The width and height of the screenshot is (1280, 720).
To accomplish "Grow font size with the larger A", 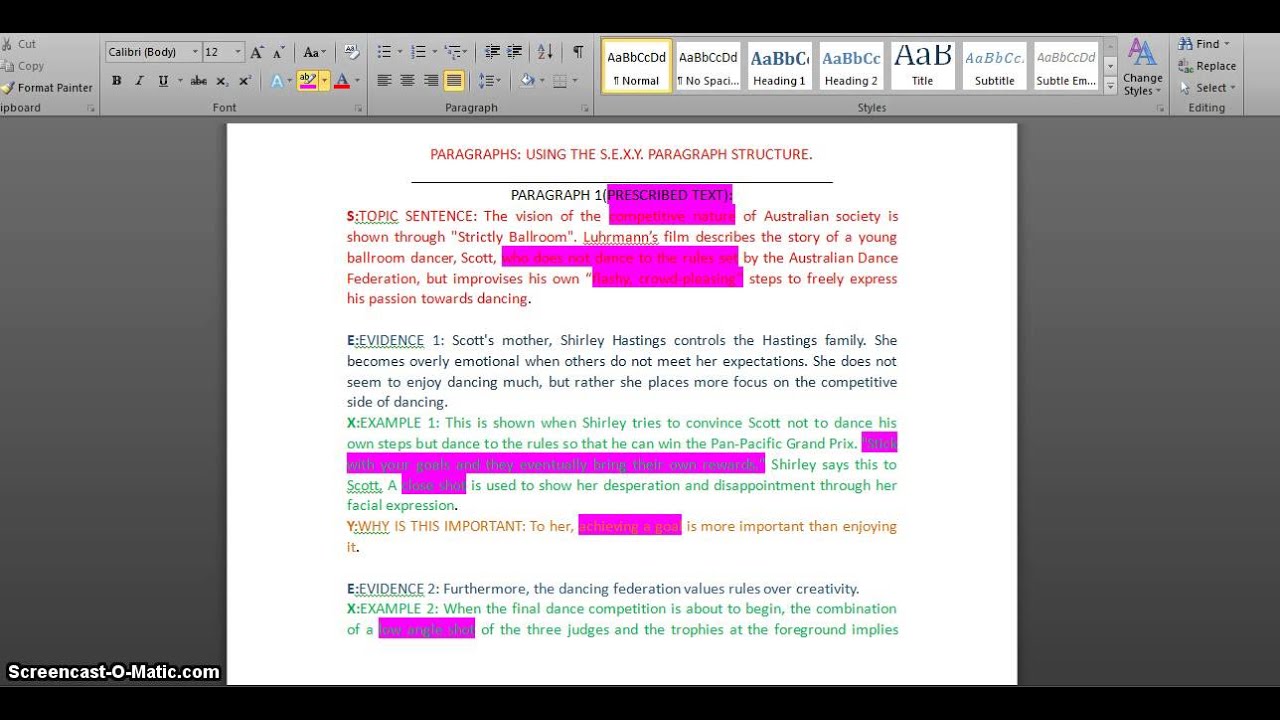I will [x=257, y=52].
